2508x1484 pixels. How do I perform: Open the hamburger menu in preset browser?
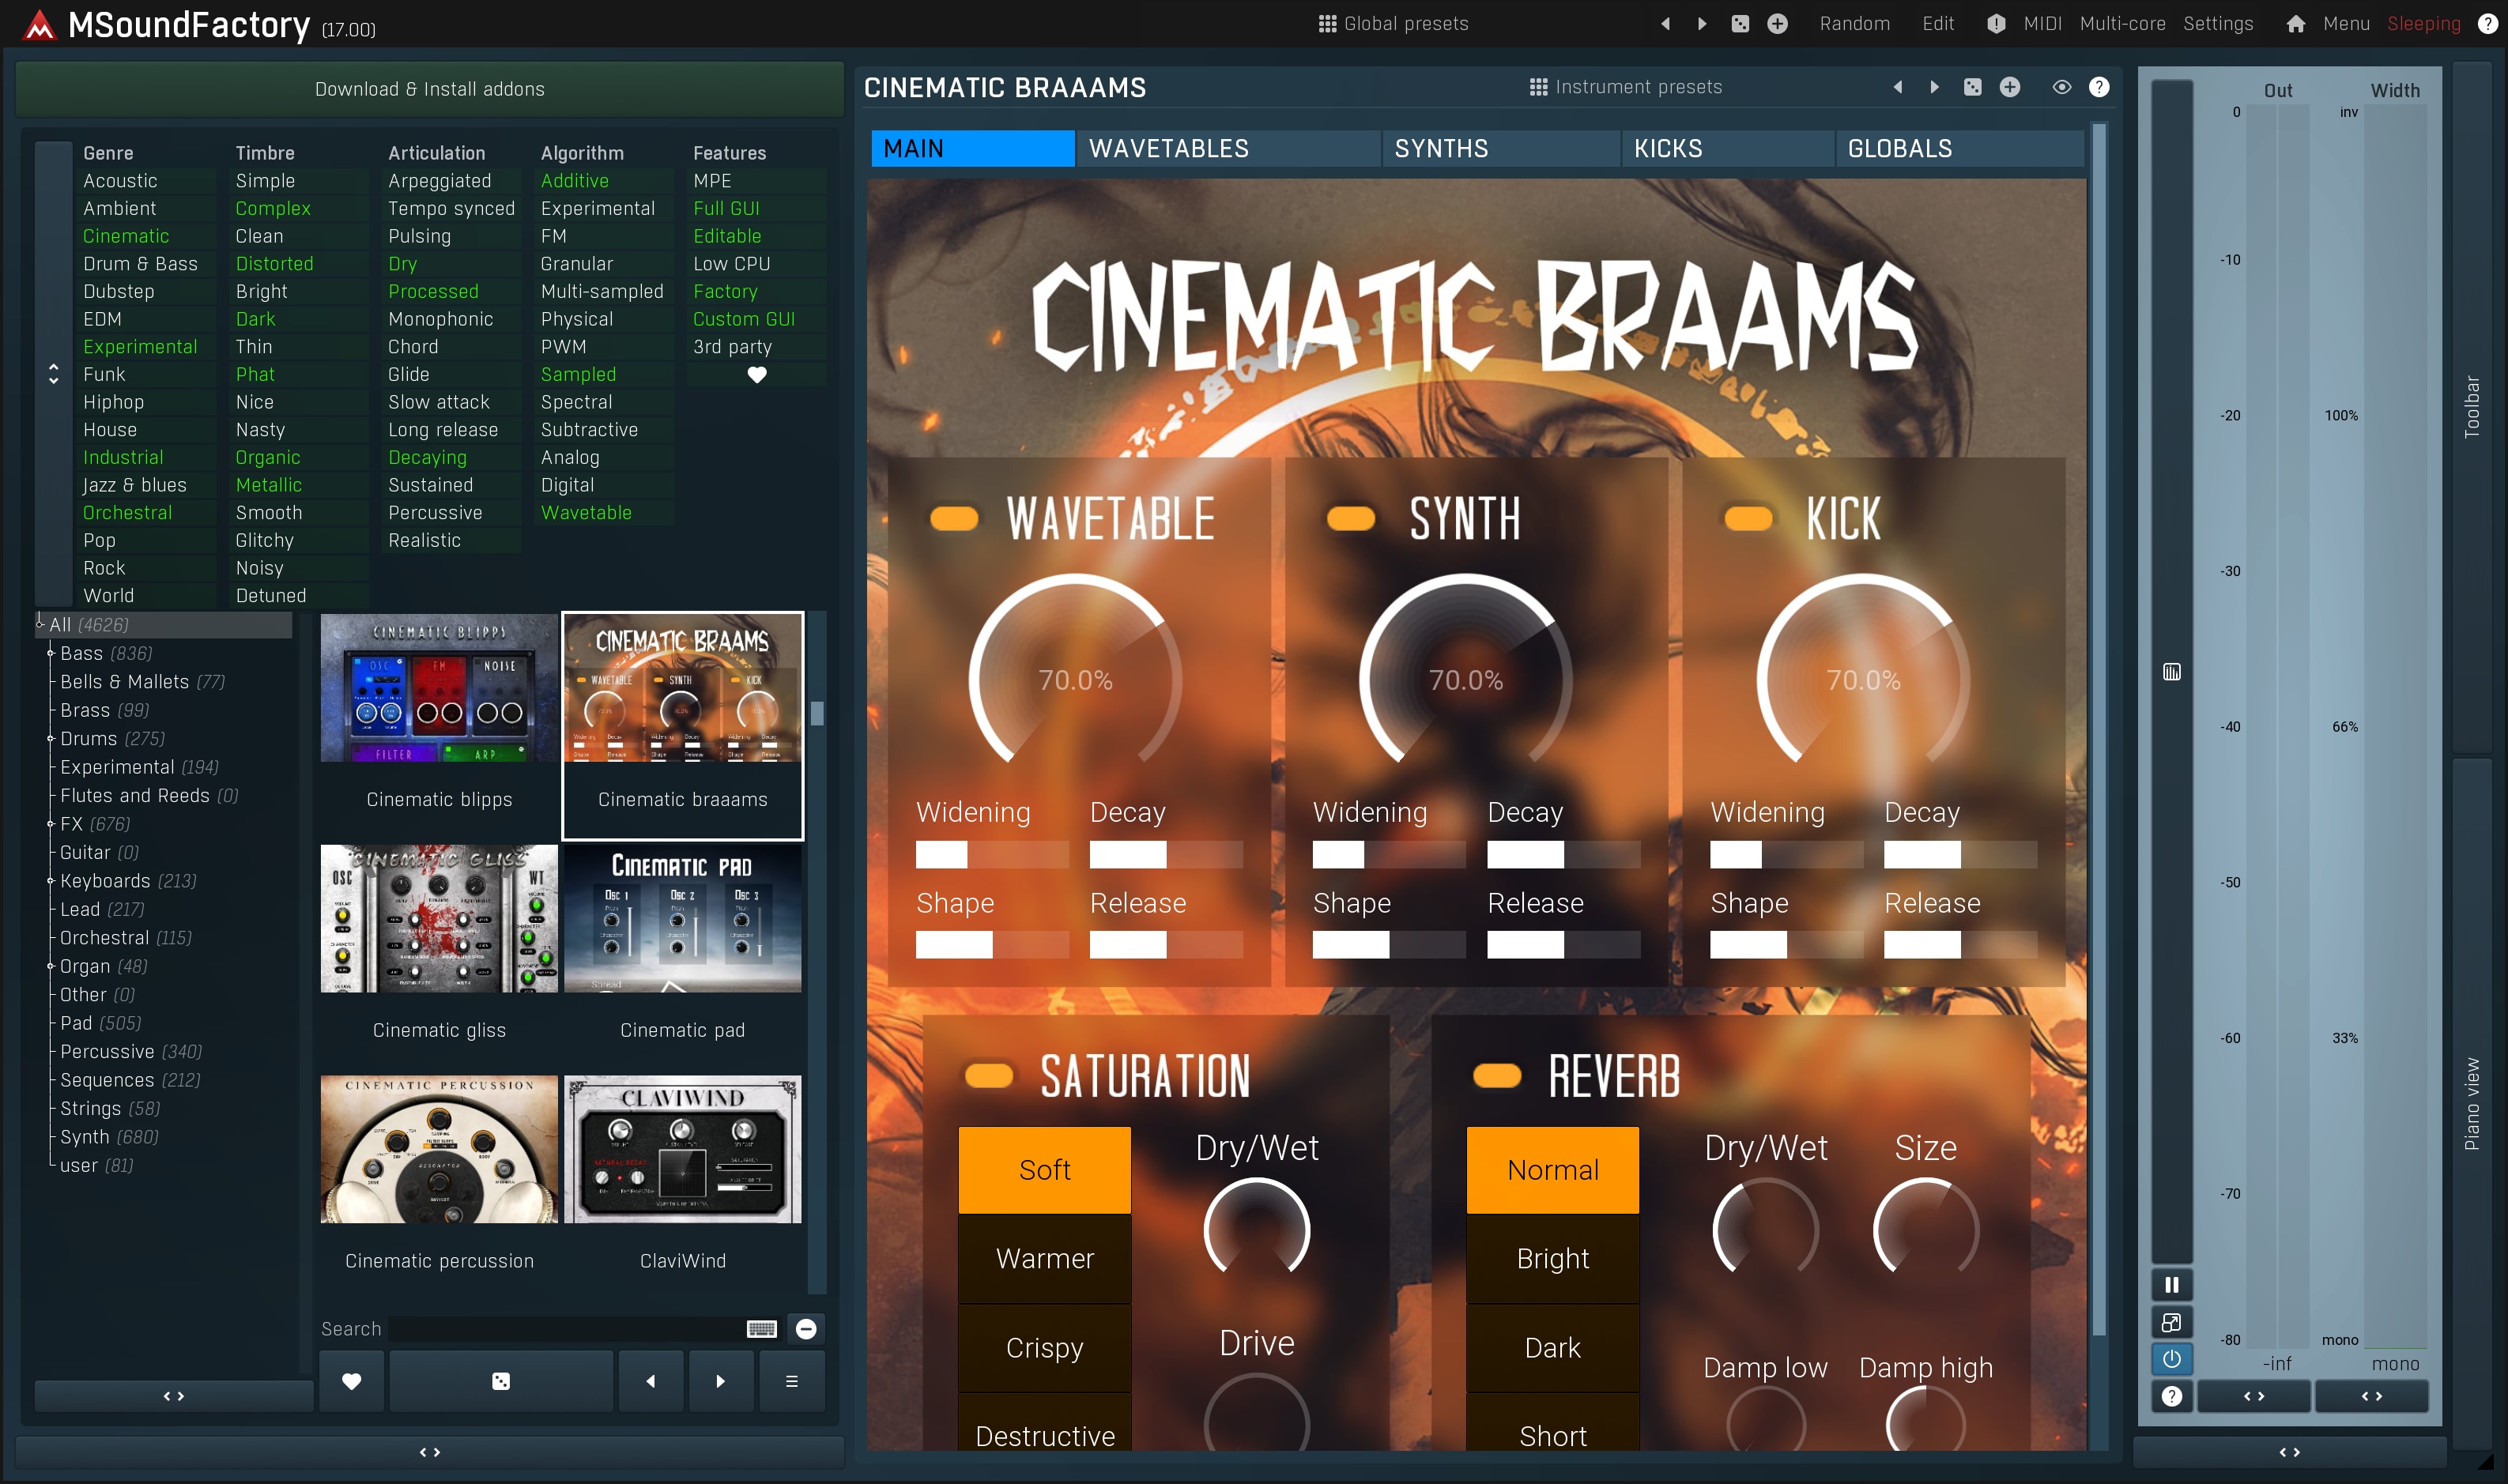tap(791, 1381)
